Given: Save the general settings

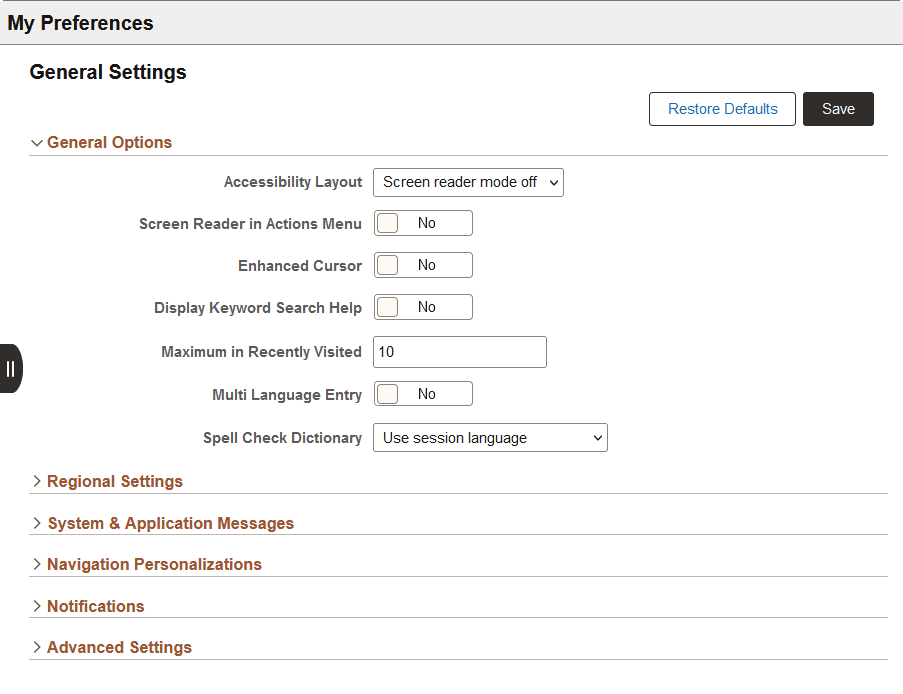Looking at the screenshot, I should pos(838,109).
